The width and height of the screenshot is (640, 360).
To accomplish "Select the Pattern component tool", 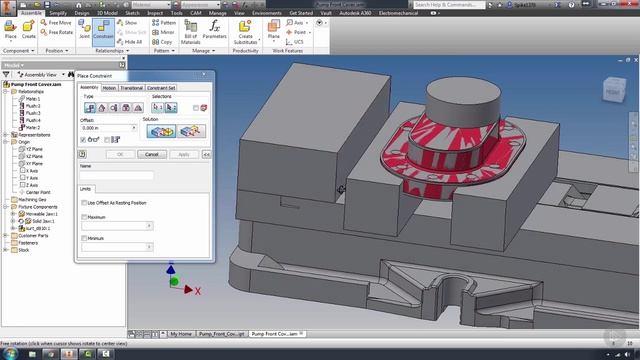I will coord(164,23).
